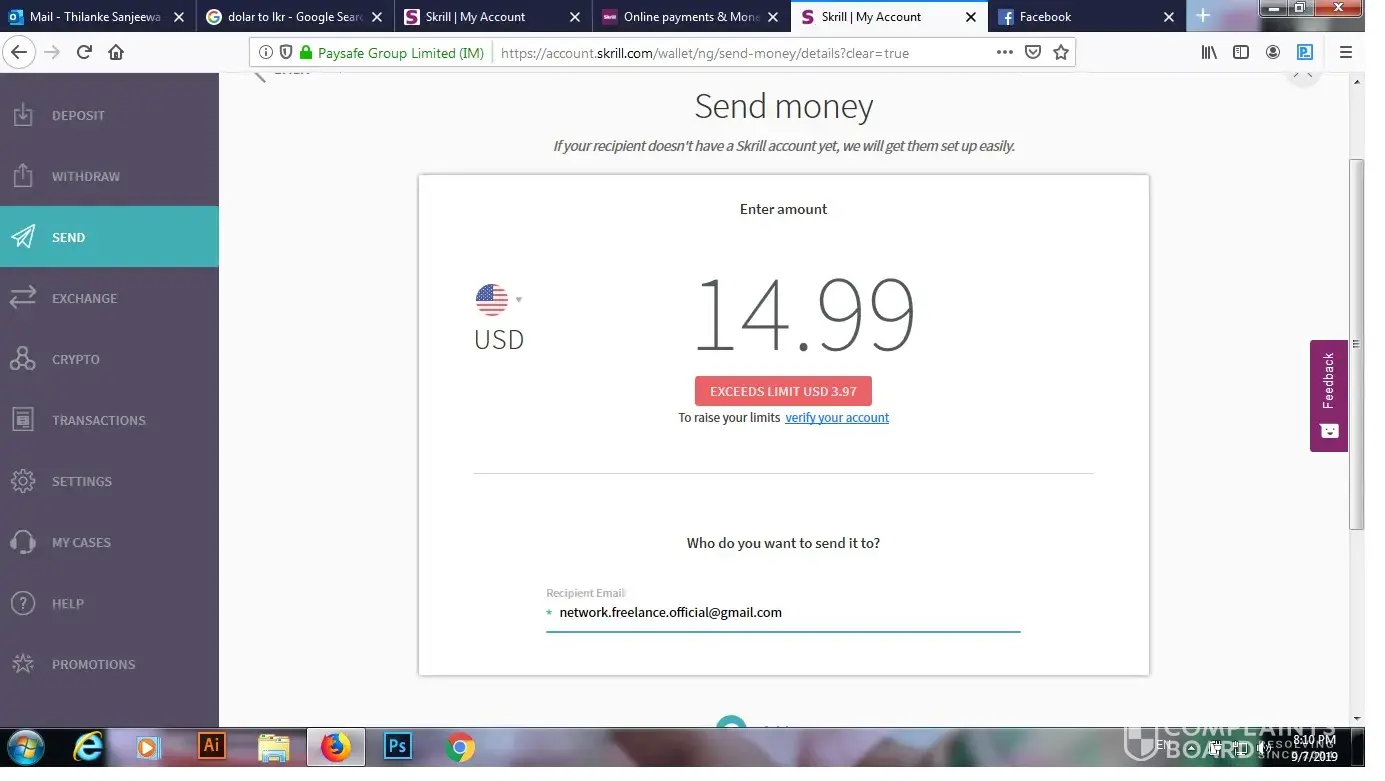The width and height of the screenshot is (1385, 781).
Task: Open the My Cases headset icon
Action: 23,542
